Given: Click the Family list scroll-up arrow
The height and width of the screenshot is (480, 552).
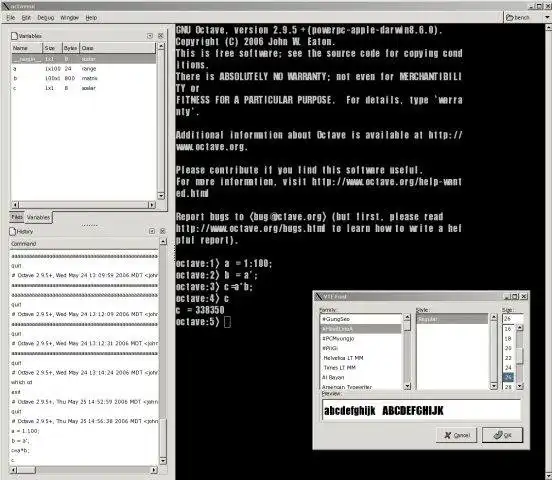Looking at the screenshot, I should (x=407, y=317).
